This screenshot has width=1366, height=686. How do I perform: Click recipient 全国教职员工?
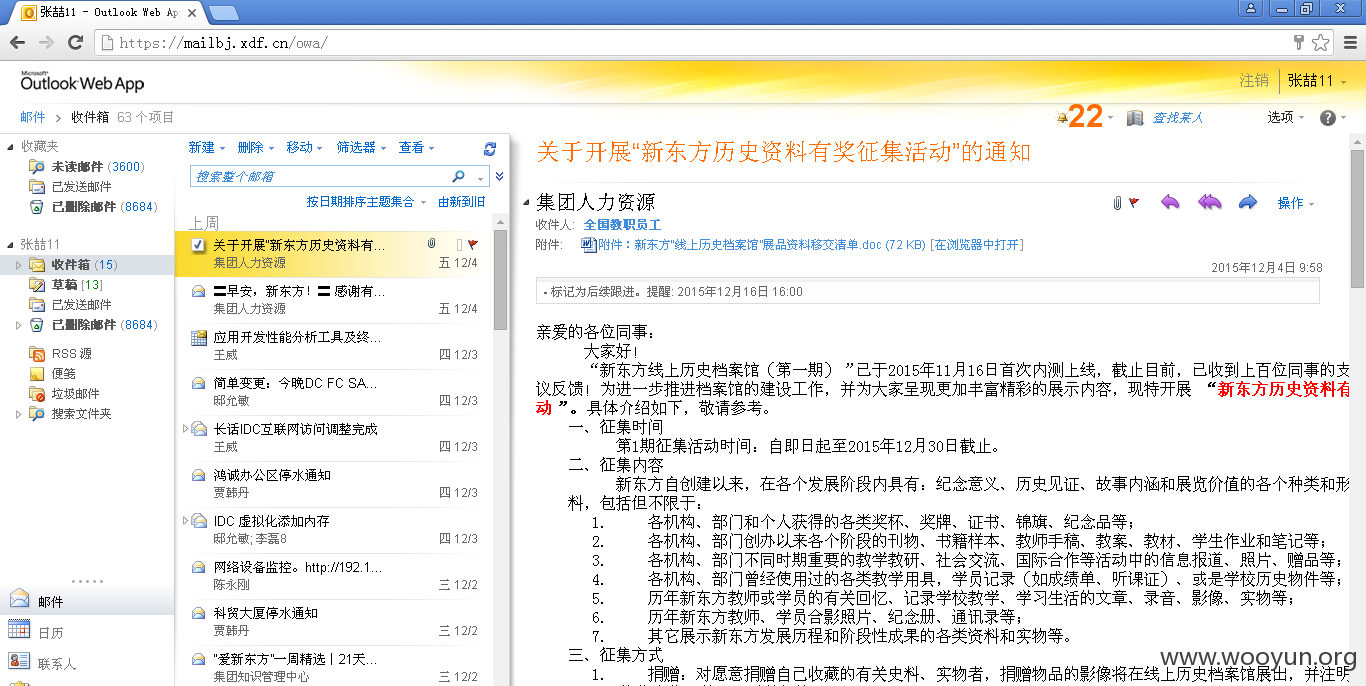click(x=622, y=225)
